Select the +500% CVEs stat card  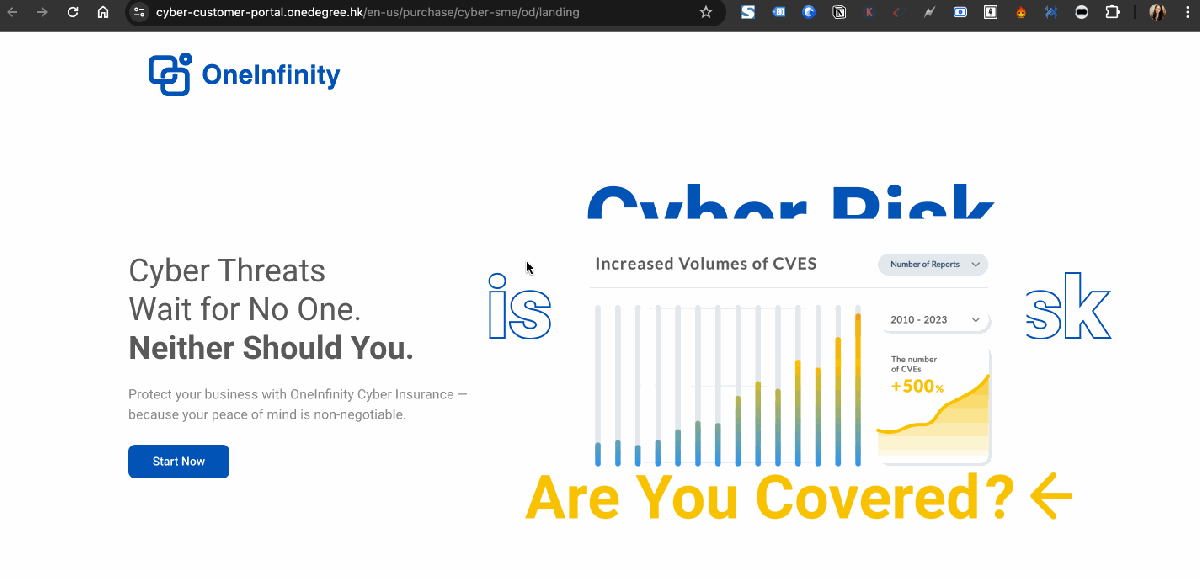click(932, 405)
